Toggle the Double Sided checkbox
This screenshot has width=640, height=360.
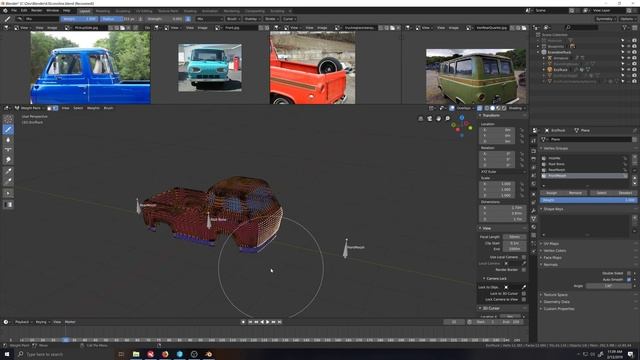(x=629, y=273)
